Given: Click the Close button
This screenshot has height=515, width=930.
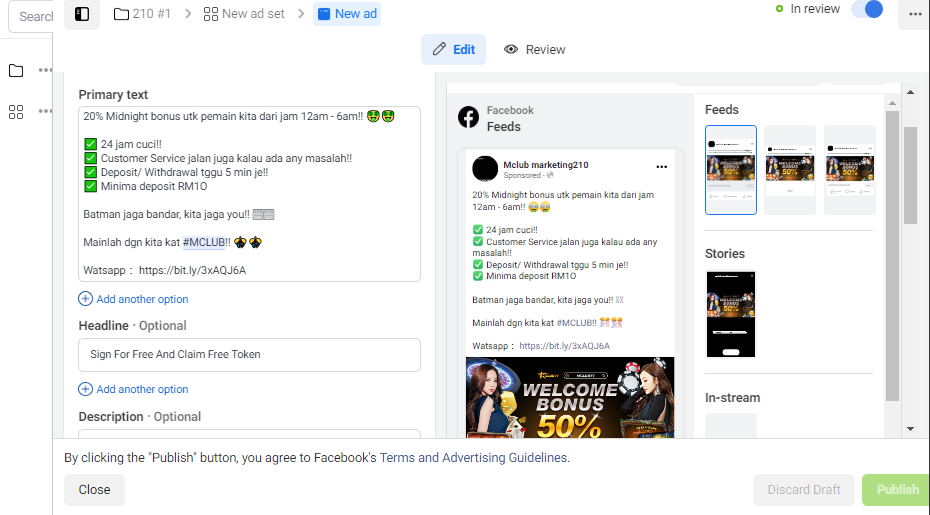Looking at the screenshot, I should pos(94,489).
